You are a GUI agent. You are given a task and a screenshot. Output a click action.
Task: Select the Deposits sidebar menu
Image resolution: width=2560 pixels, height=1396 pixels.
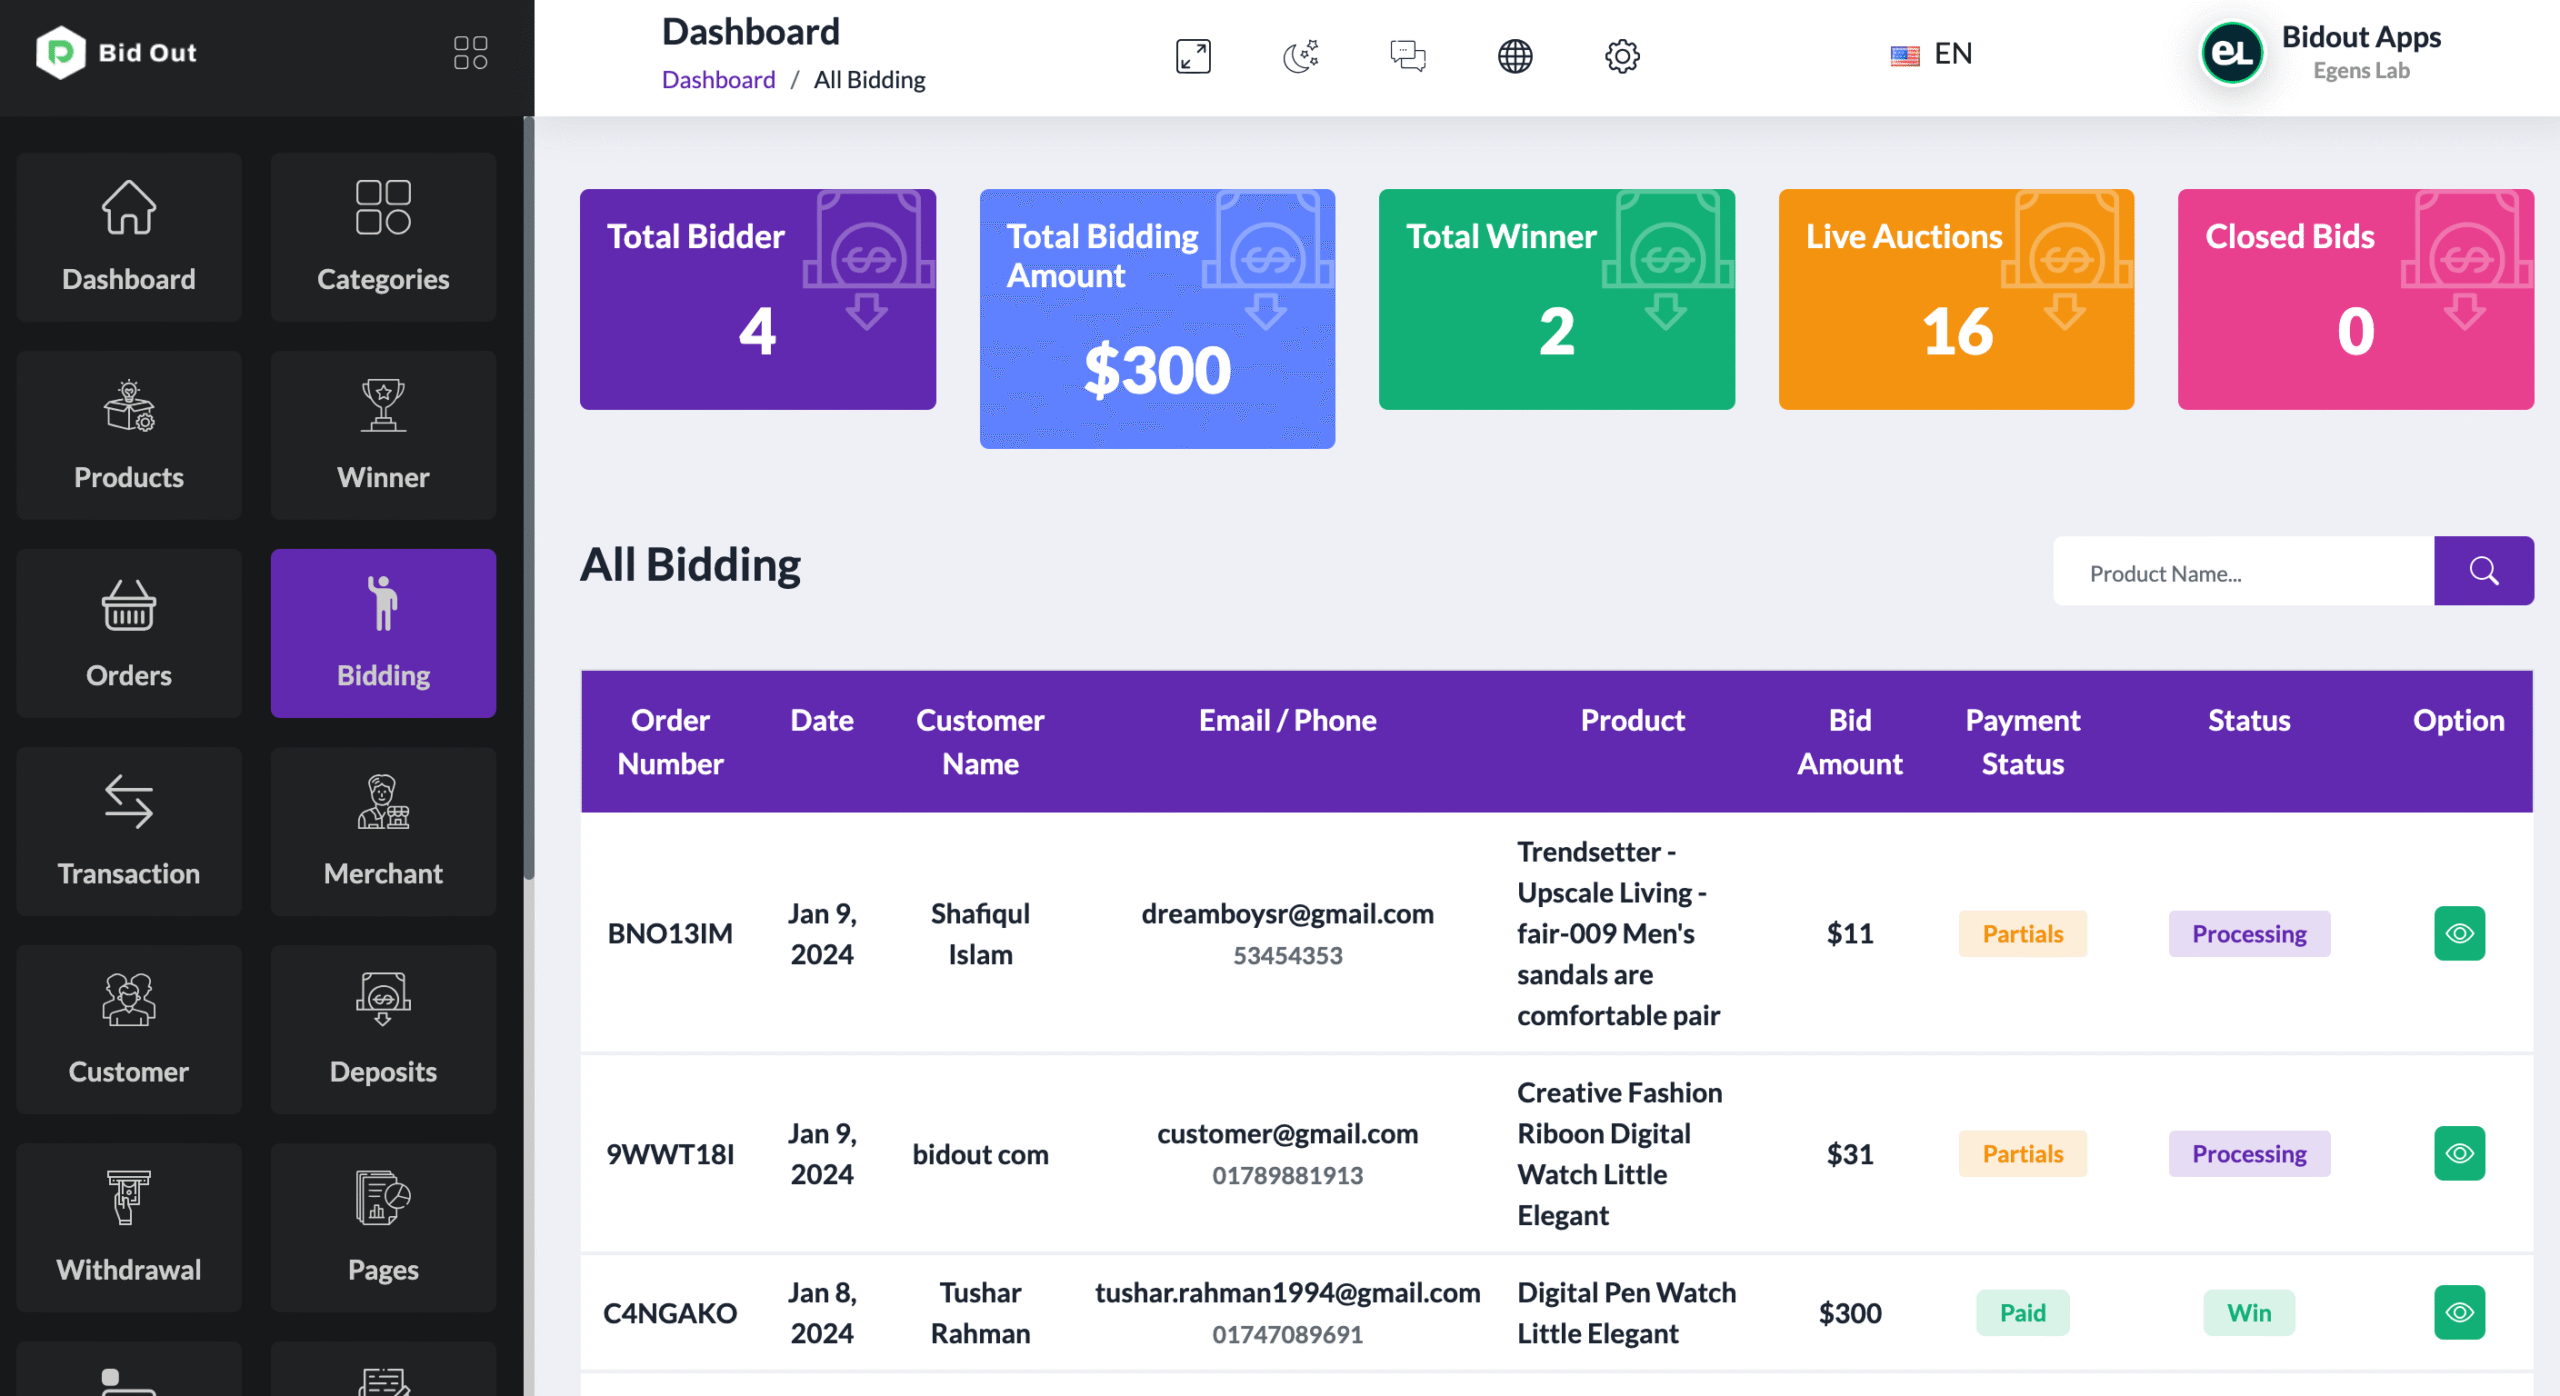click(383, 1029)
